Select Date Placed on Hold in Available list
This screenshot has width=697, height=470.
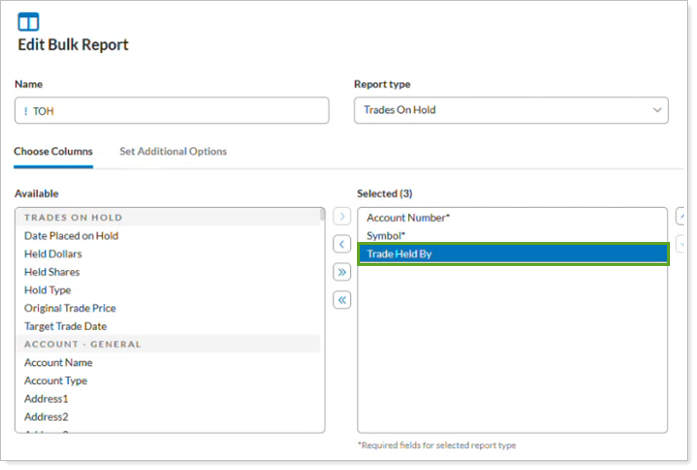(71, 236)
